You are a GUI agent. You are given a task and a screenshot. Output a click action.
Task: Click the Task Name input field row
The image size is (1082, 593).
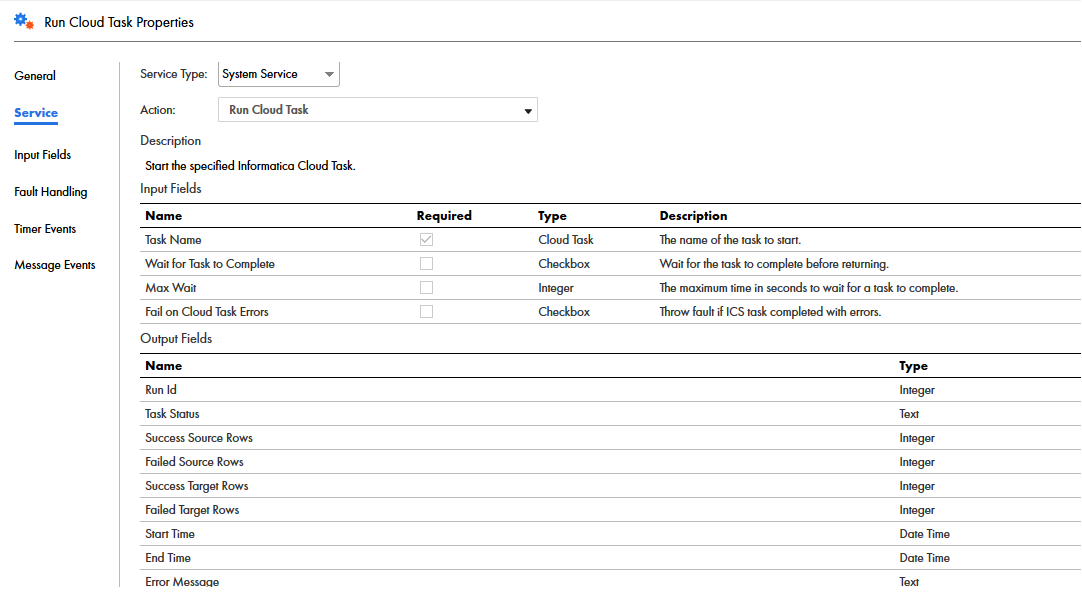[x=610, y=240]
